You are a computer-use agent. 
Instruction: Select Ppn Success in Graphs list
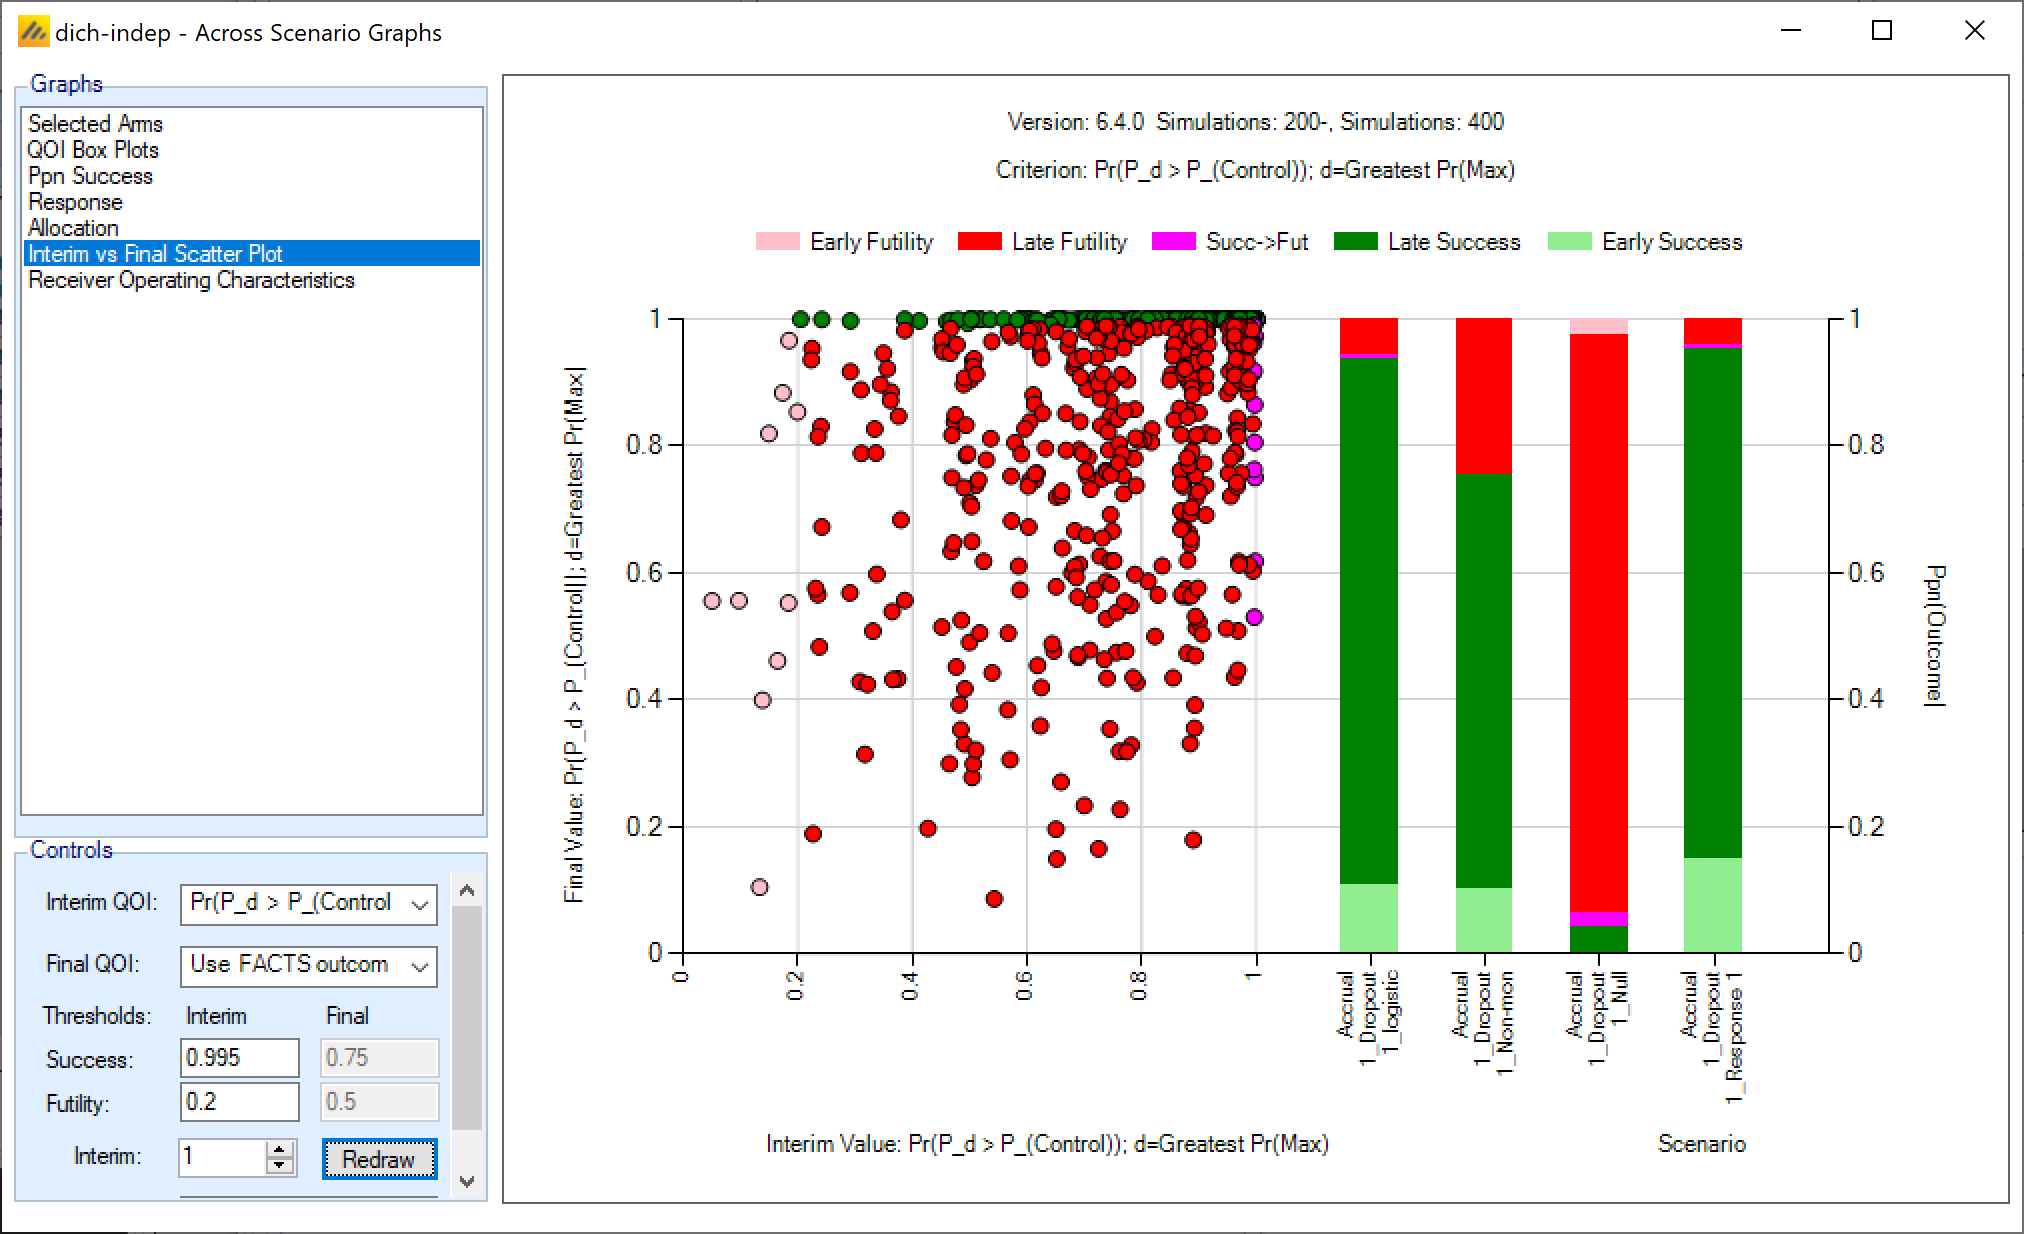click(x=90, y=176)
